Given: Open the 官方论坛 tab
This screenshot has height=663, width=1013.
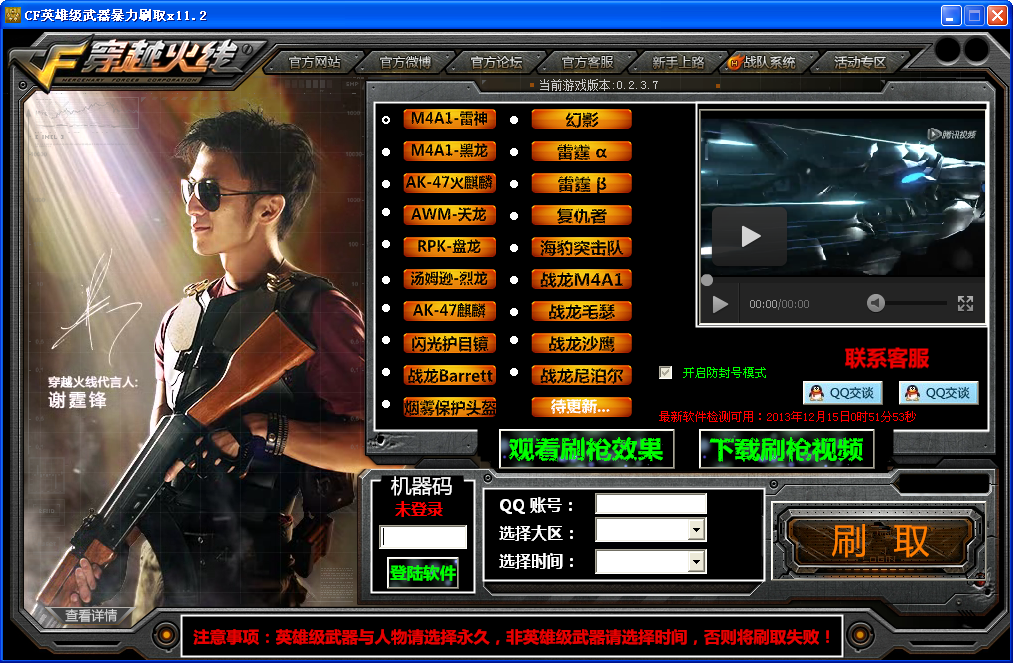Looking at the screenshot, I should coord(497,62).
